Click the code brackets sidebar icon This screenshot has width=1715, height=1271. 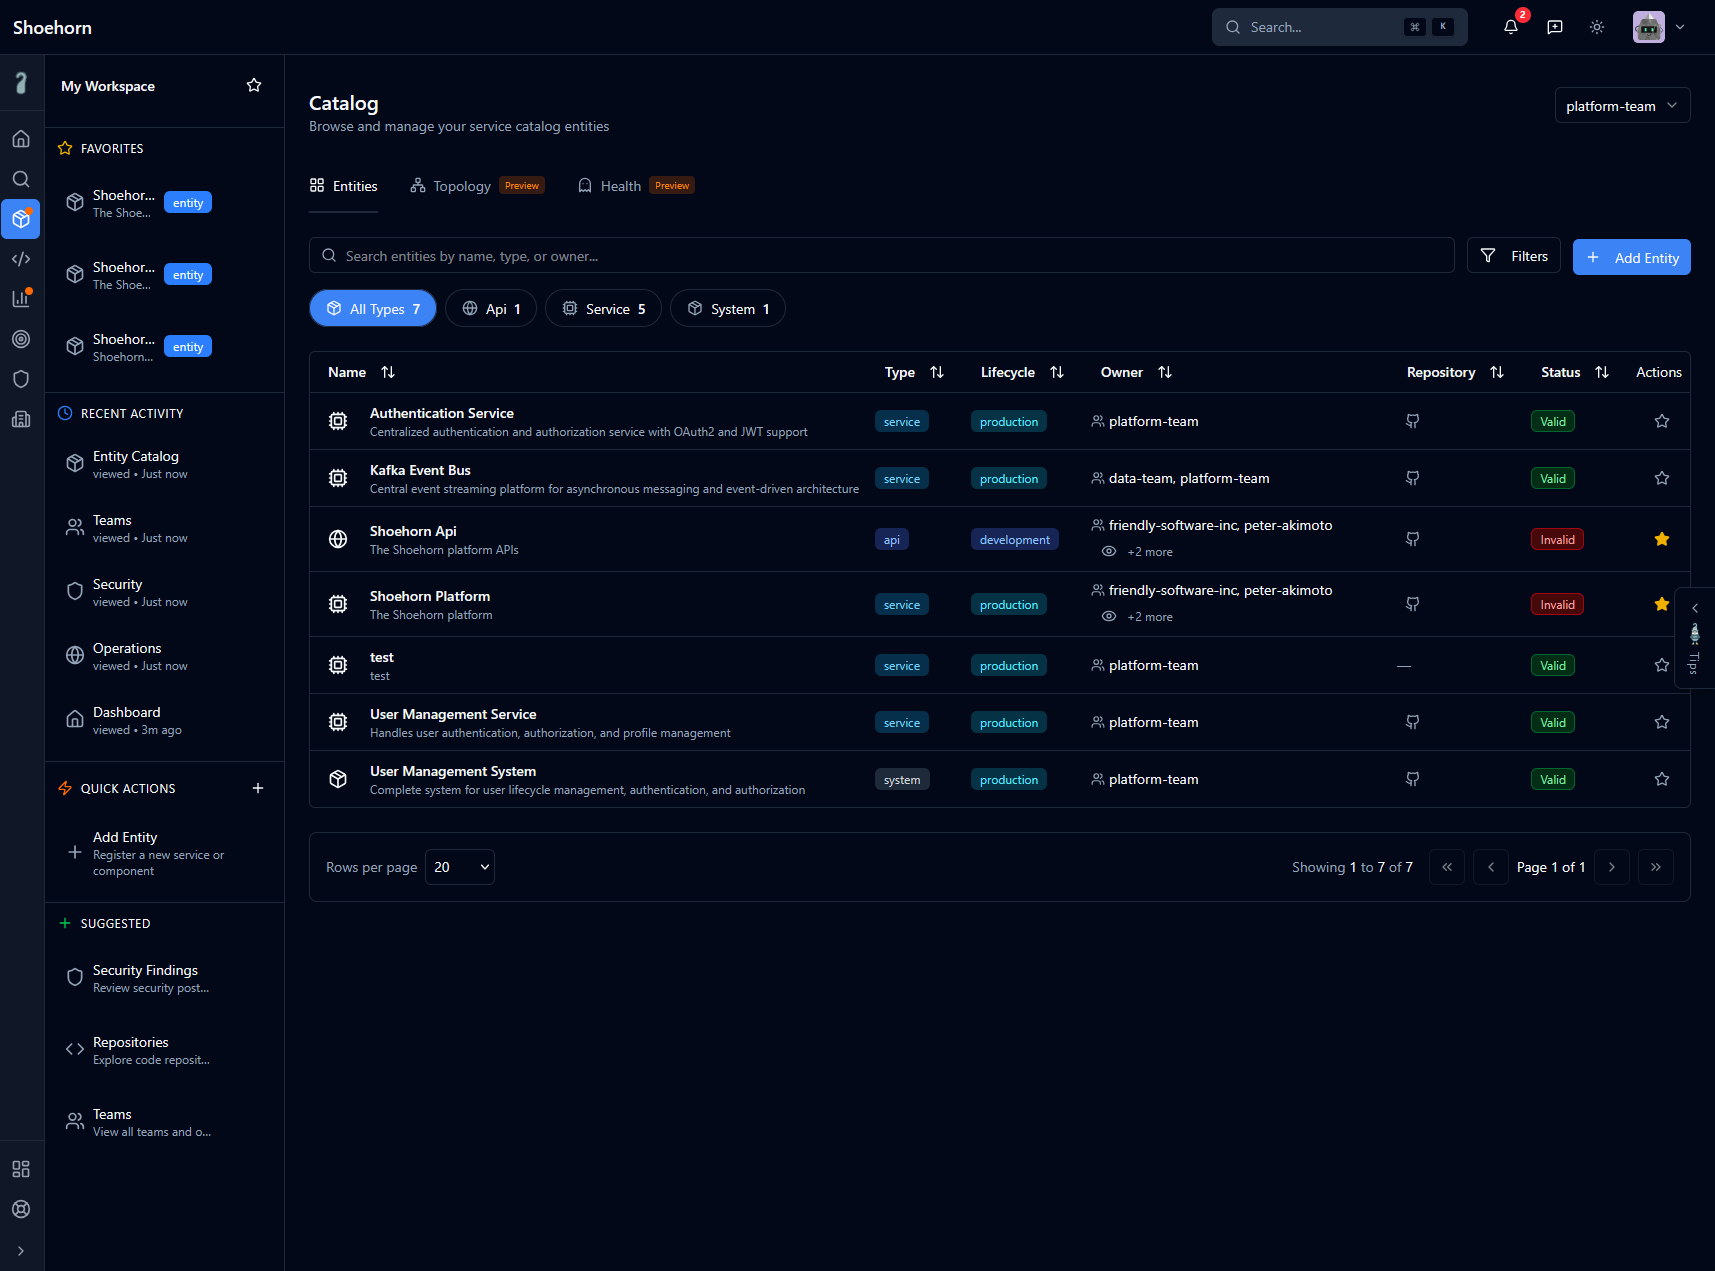(x=21, y=259)
